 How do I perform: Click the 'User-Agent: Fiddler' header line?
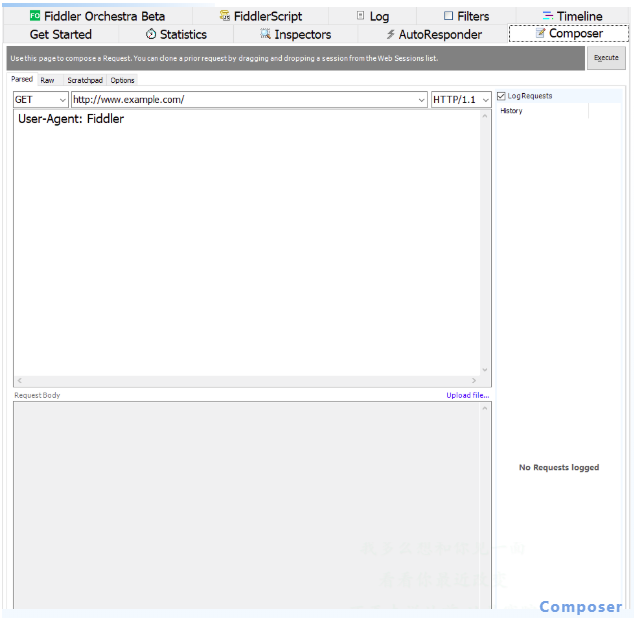tap(71, 119)
